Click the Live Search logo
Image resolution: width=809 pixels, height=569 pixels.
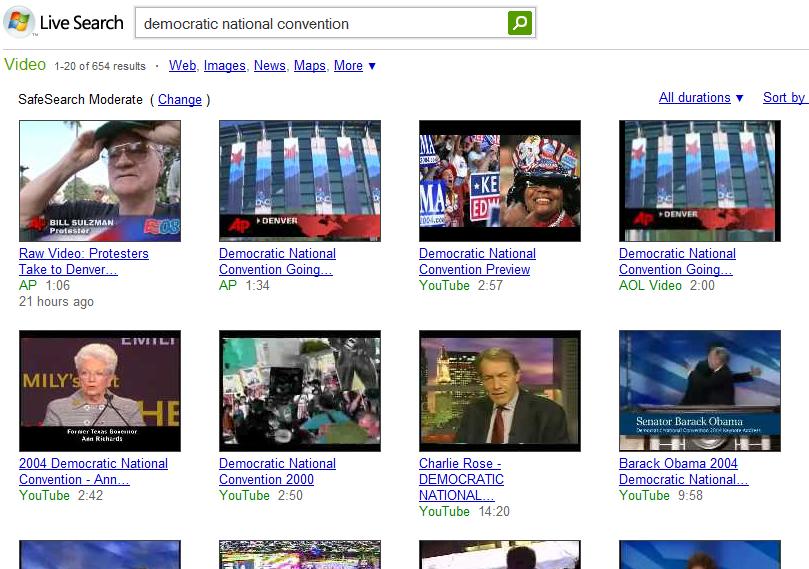point(63,23)
